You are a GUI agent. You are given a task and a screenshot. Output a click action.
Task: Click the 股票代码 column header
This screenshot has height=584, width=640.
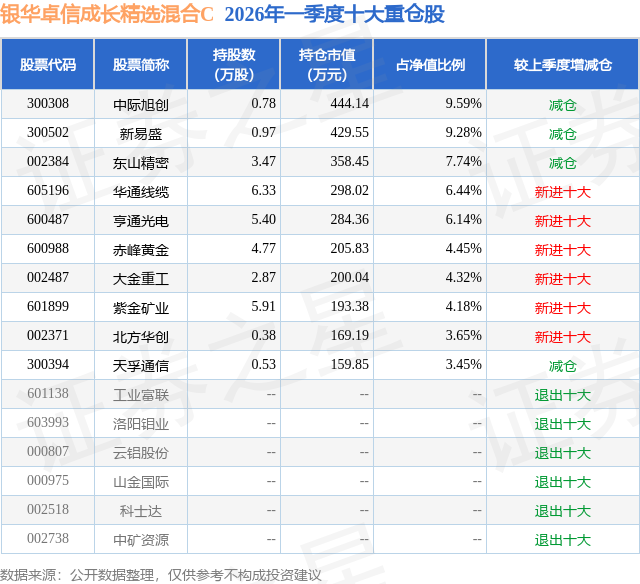[48, 64]
